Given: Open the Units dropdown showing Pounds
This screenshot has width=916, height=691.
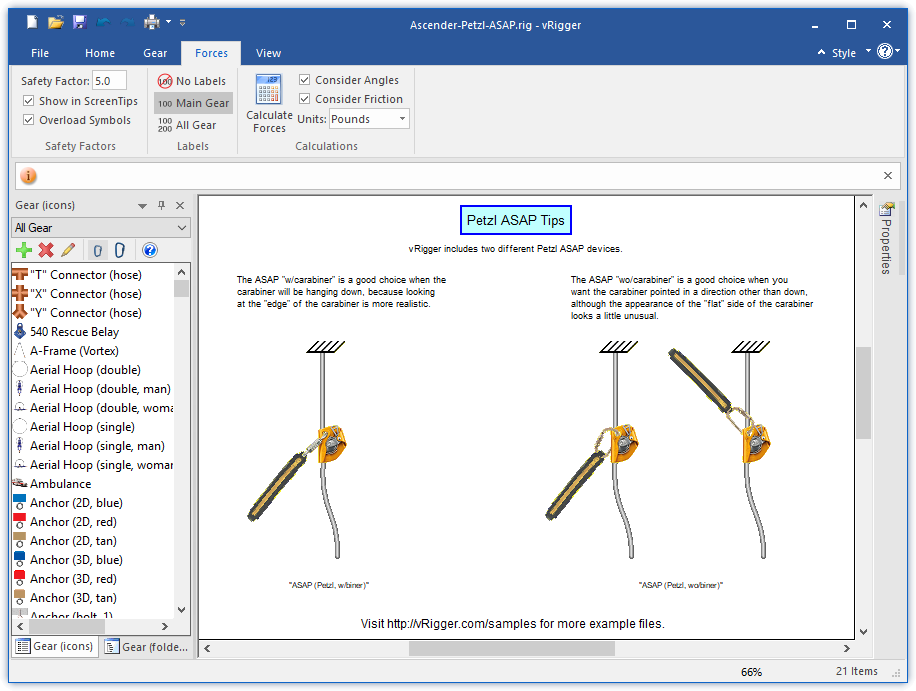Looking at the screenshot, I should (x=369, y=119).
